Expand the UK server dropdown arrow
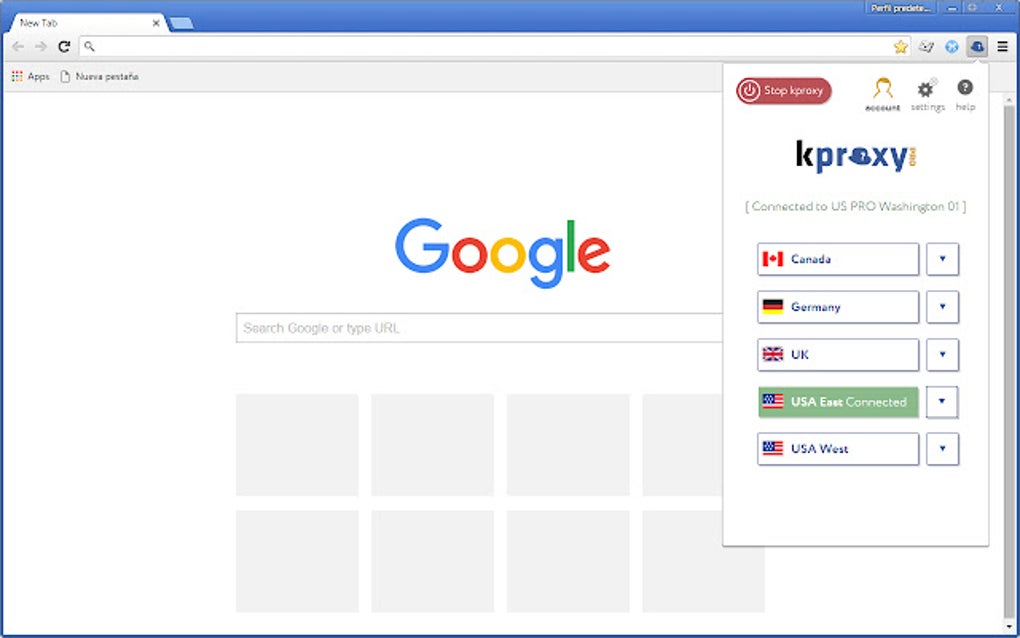1020x638 pixels. coord(942,354)
